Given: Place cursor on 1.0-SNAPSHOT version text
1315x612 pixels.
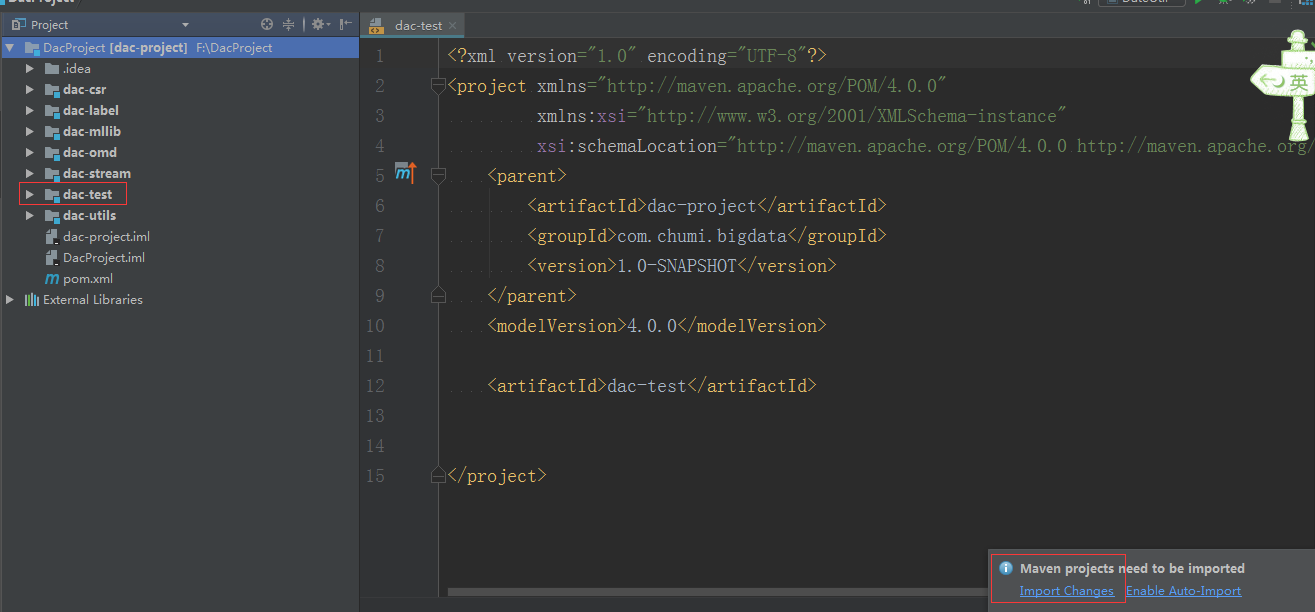Looking at the screenshot, I should coord(675,266).
